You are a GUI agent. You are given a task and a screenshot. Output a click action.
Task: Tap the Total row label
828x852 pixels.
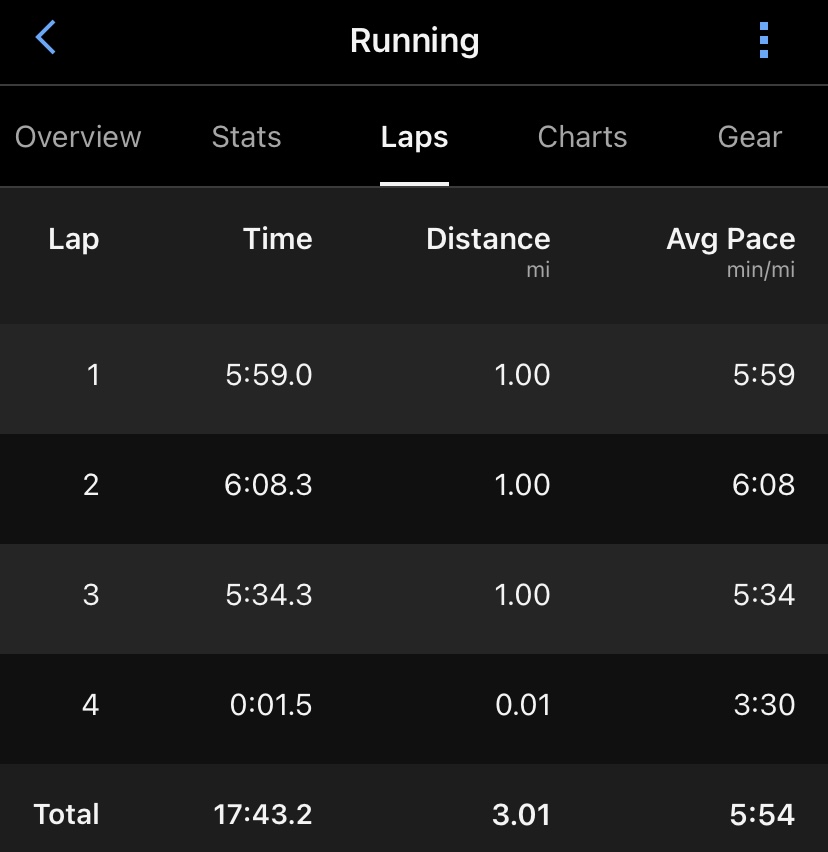[66, 814]
